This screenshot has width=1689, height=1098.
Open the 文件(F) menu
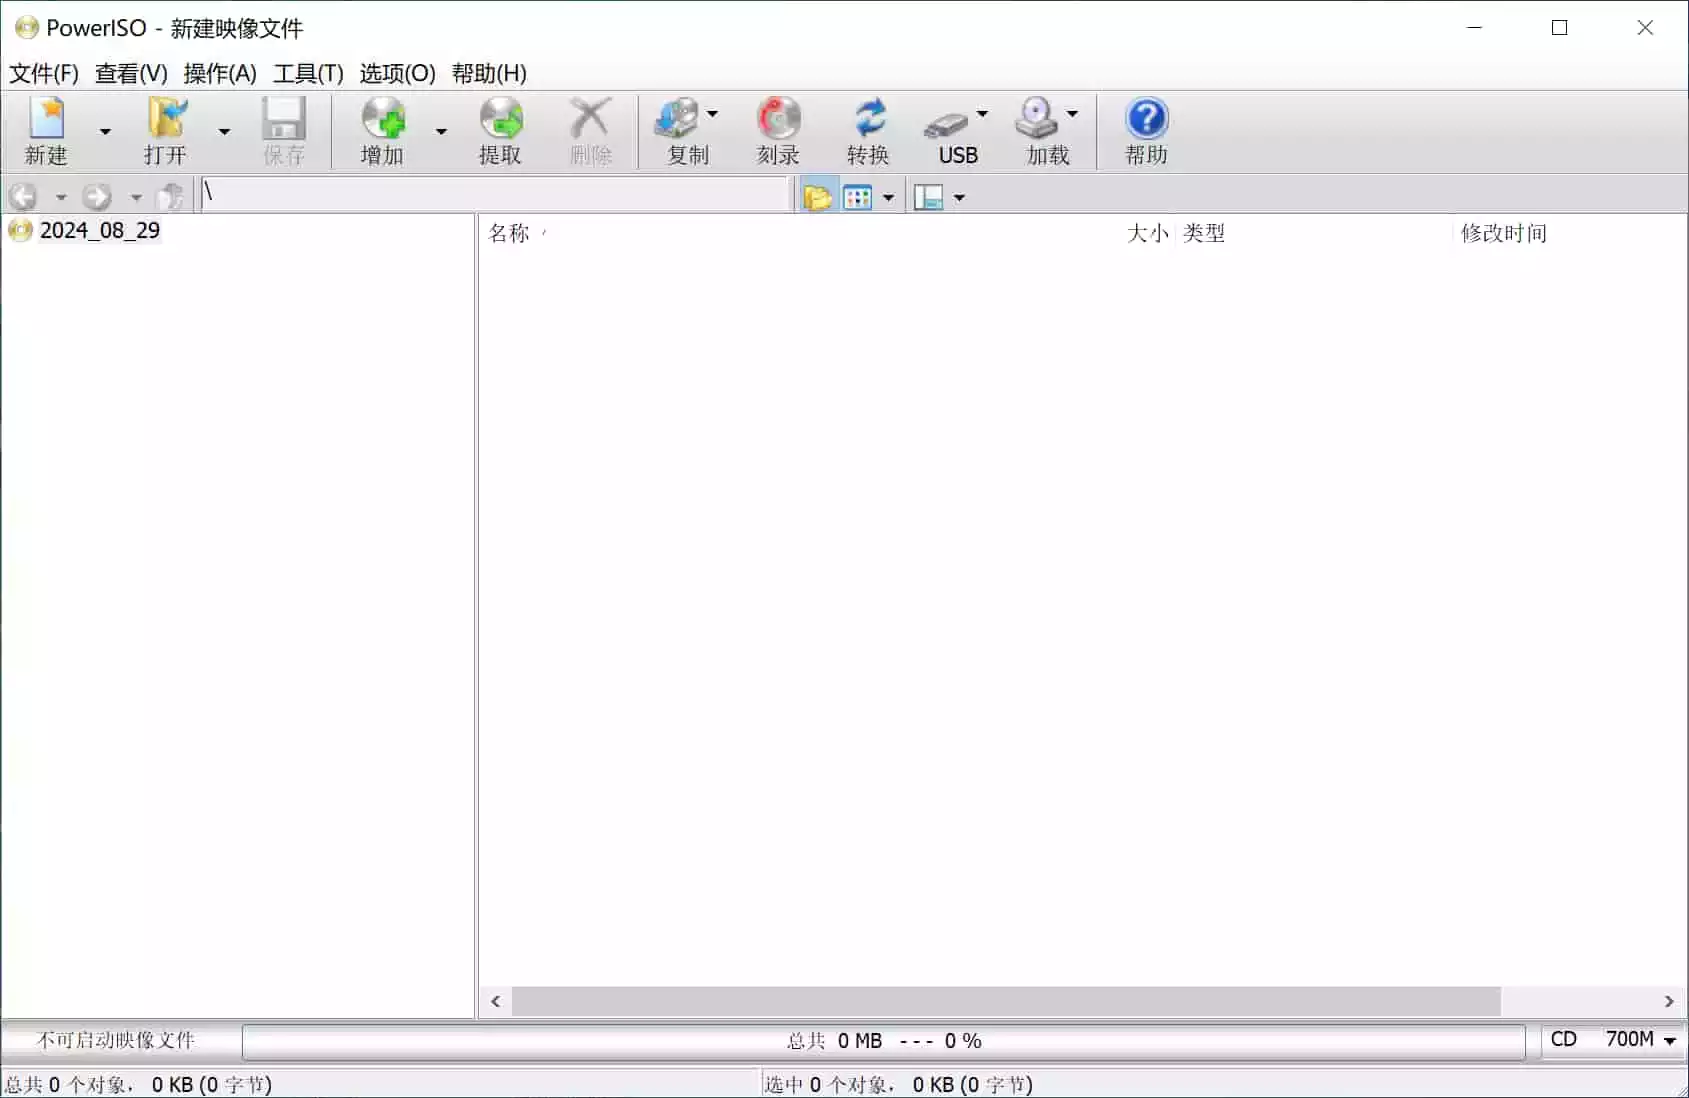click(x=43, y=73)
